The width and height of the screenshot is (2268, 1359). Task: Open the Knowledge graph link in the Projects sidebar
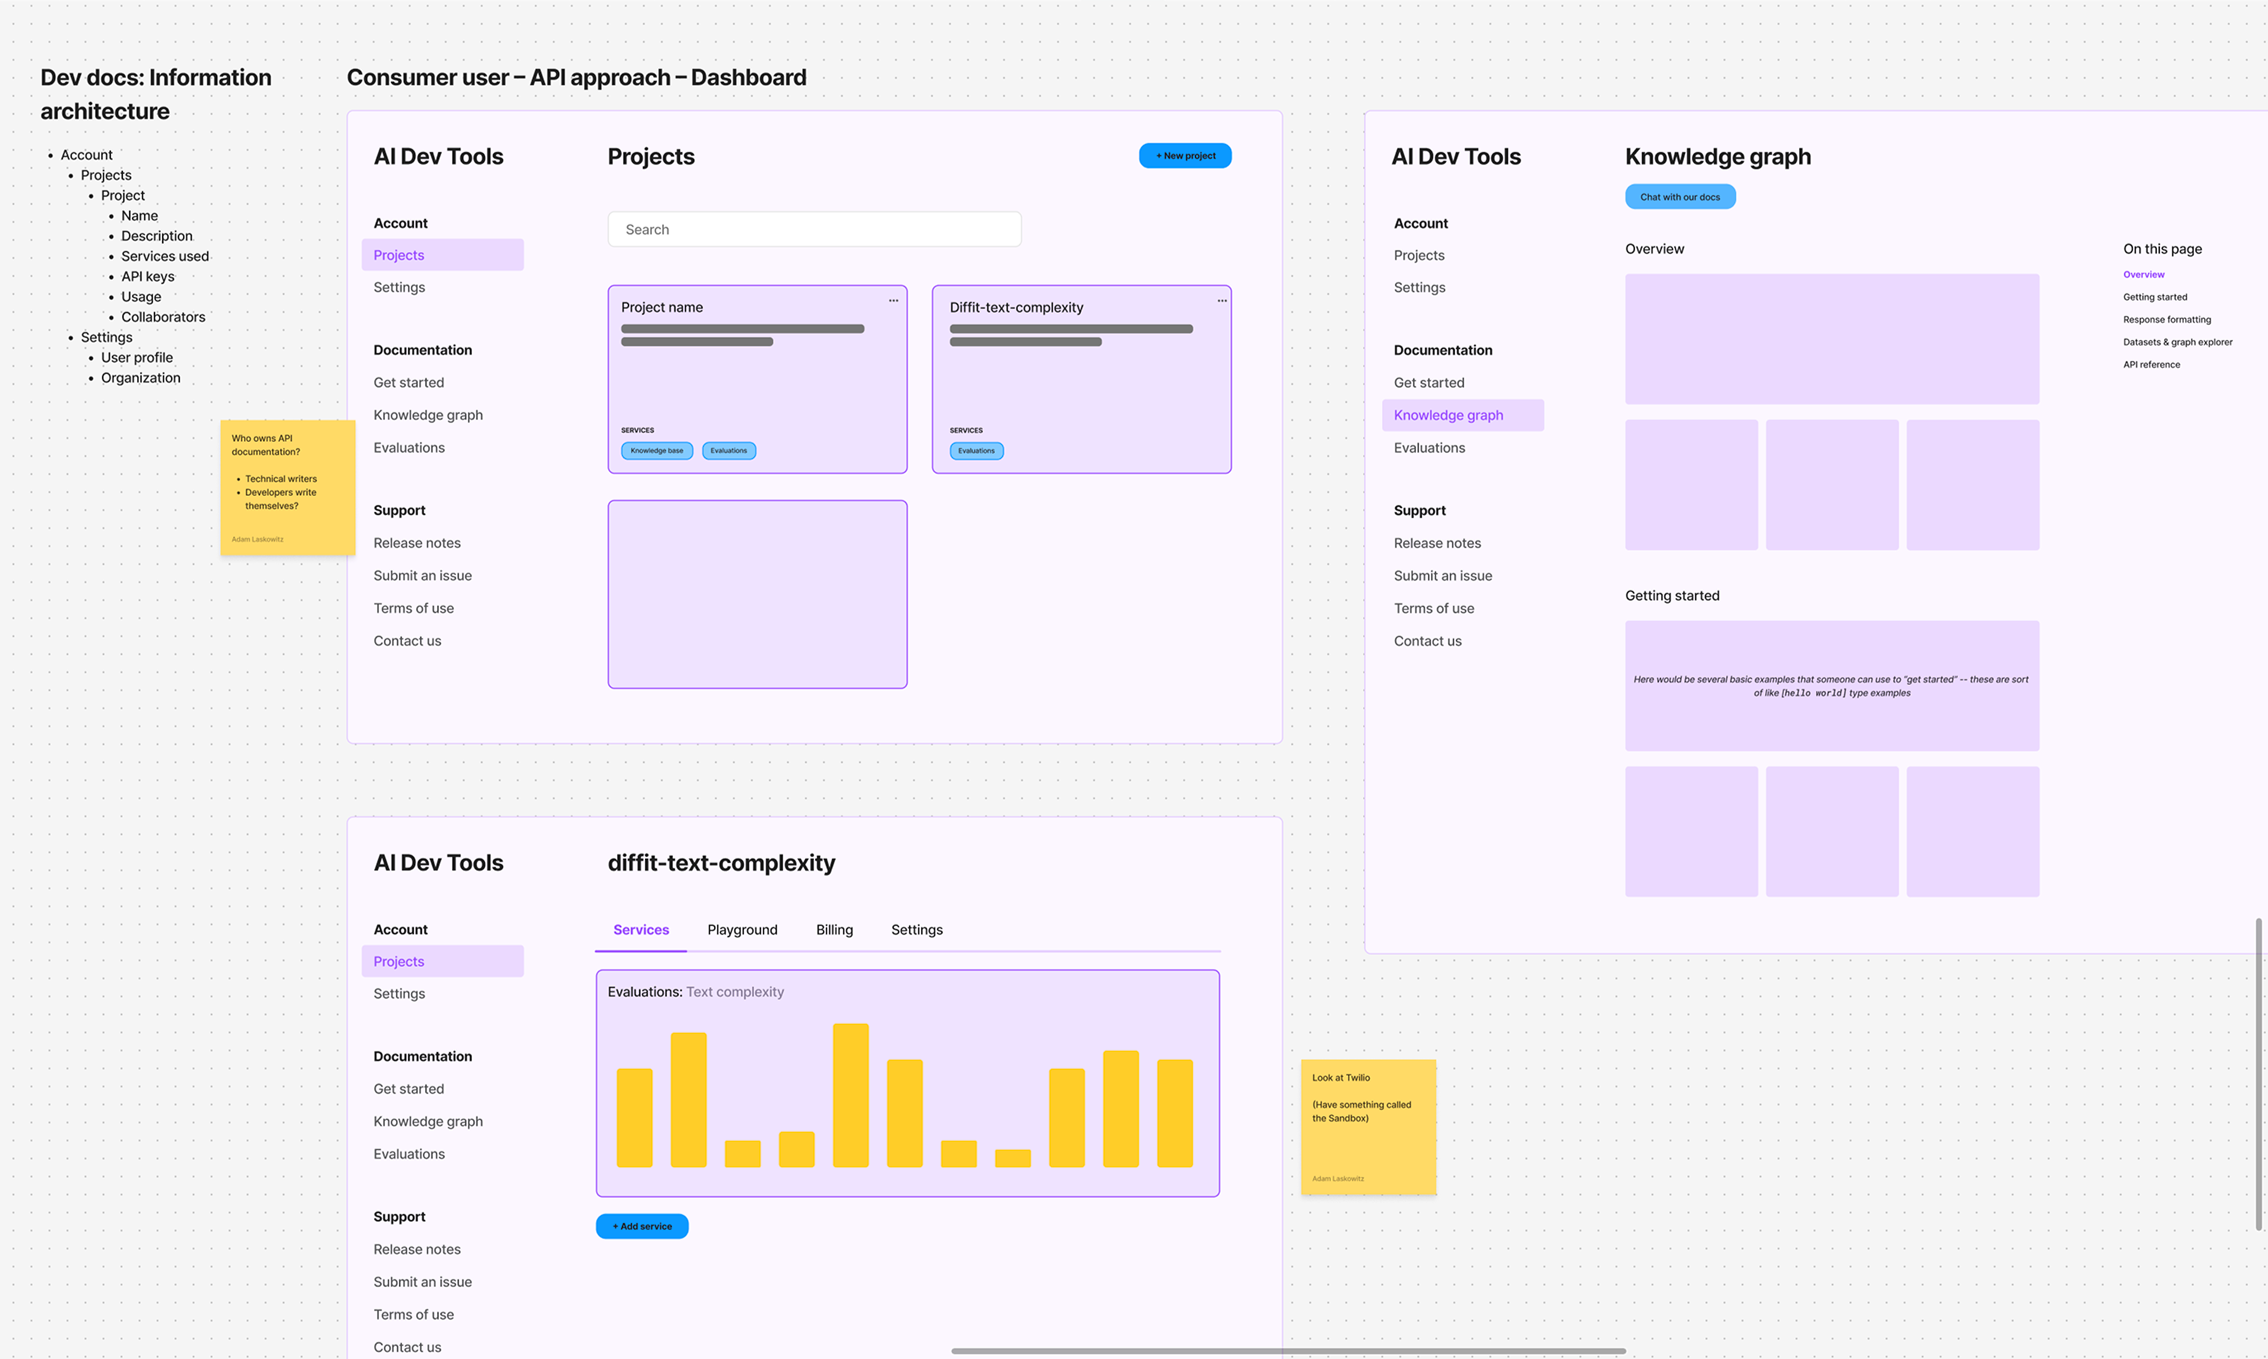click(x=428, y=415)
